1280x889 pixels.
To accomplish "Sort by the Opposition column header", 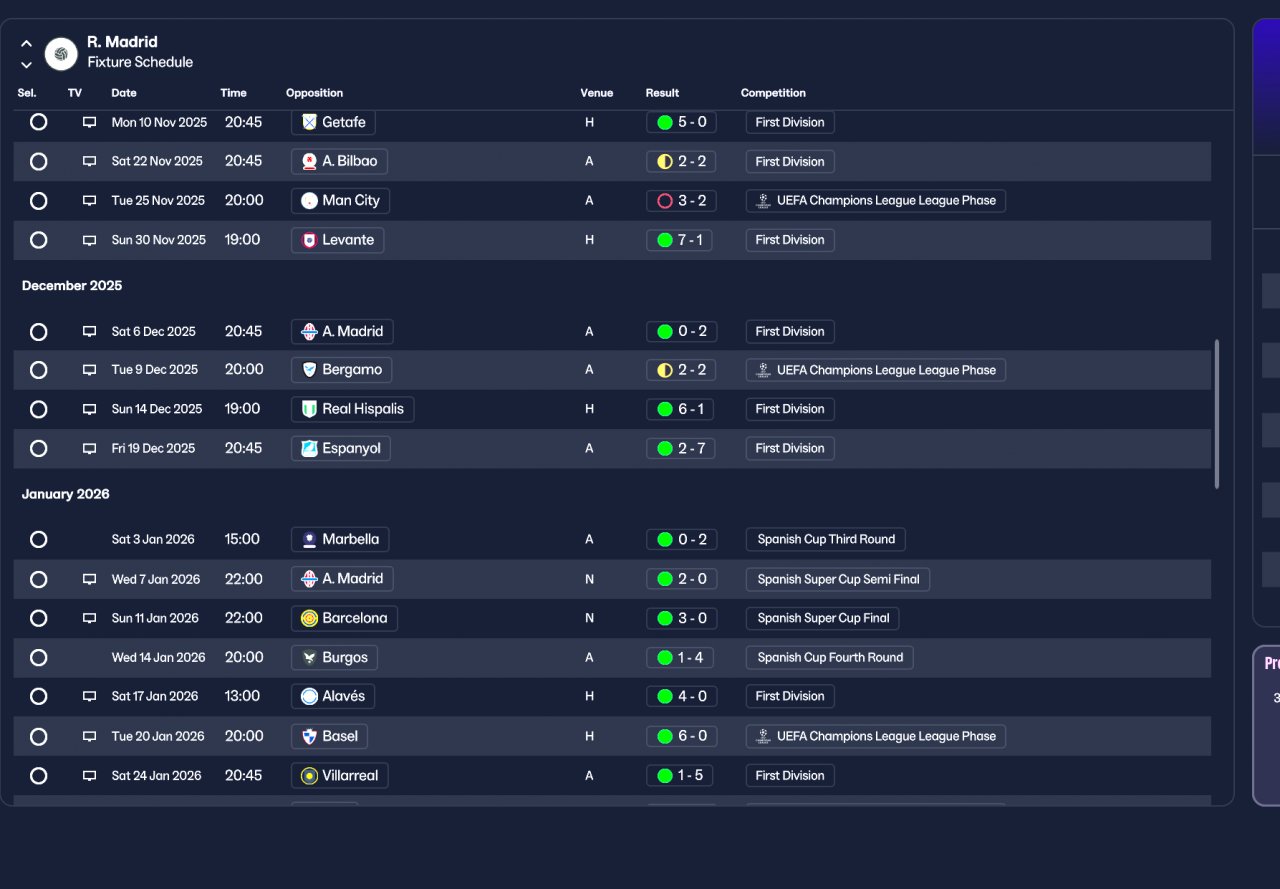I will [x=314, y=93].
